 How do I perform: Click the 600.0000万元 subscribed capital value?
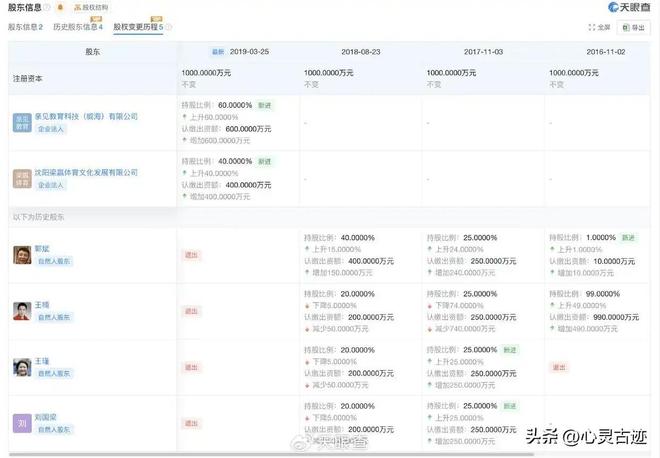[x=248, y=129]
